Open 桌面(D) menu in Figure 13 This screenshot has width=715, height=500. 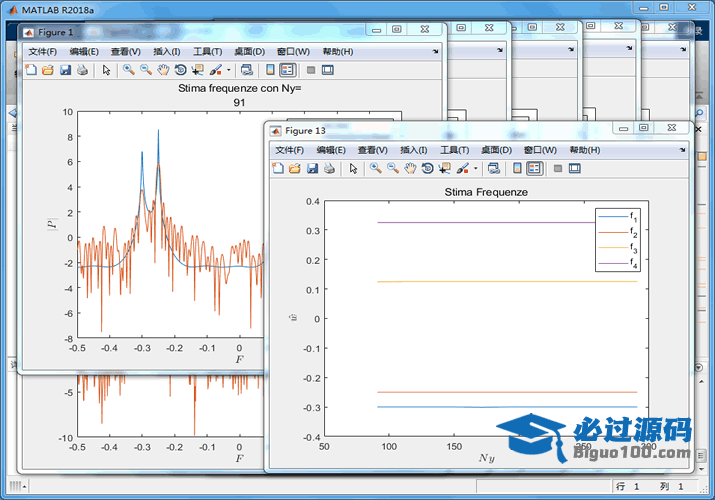[x=497, y=150]
